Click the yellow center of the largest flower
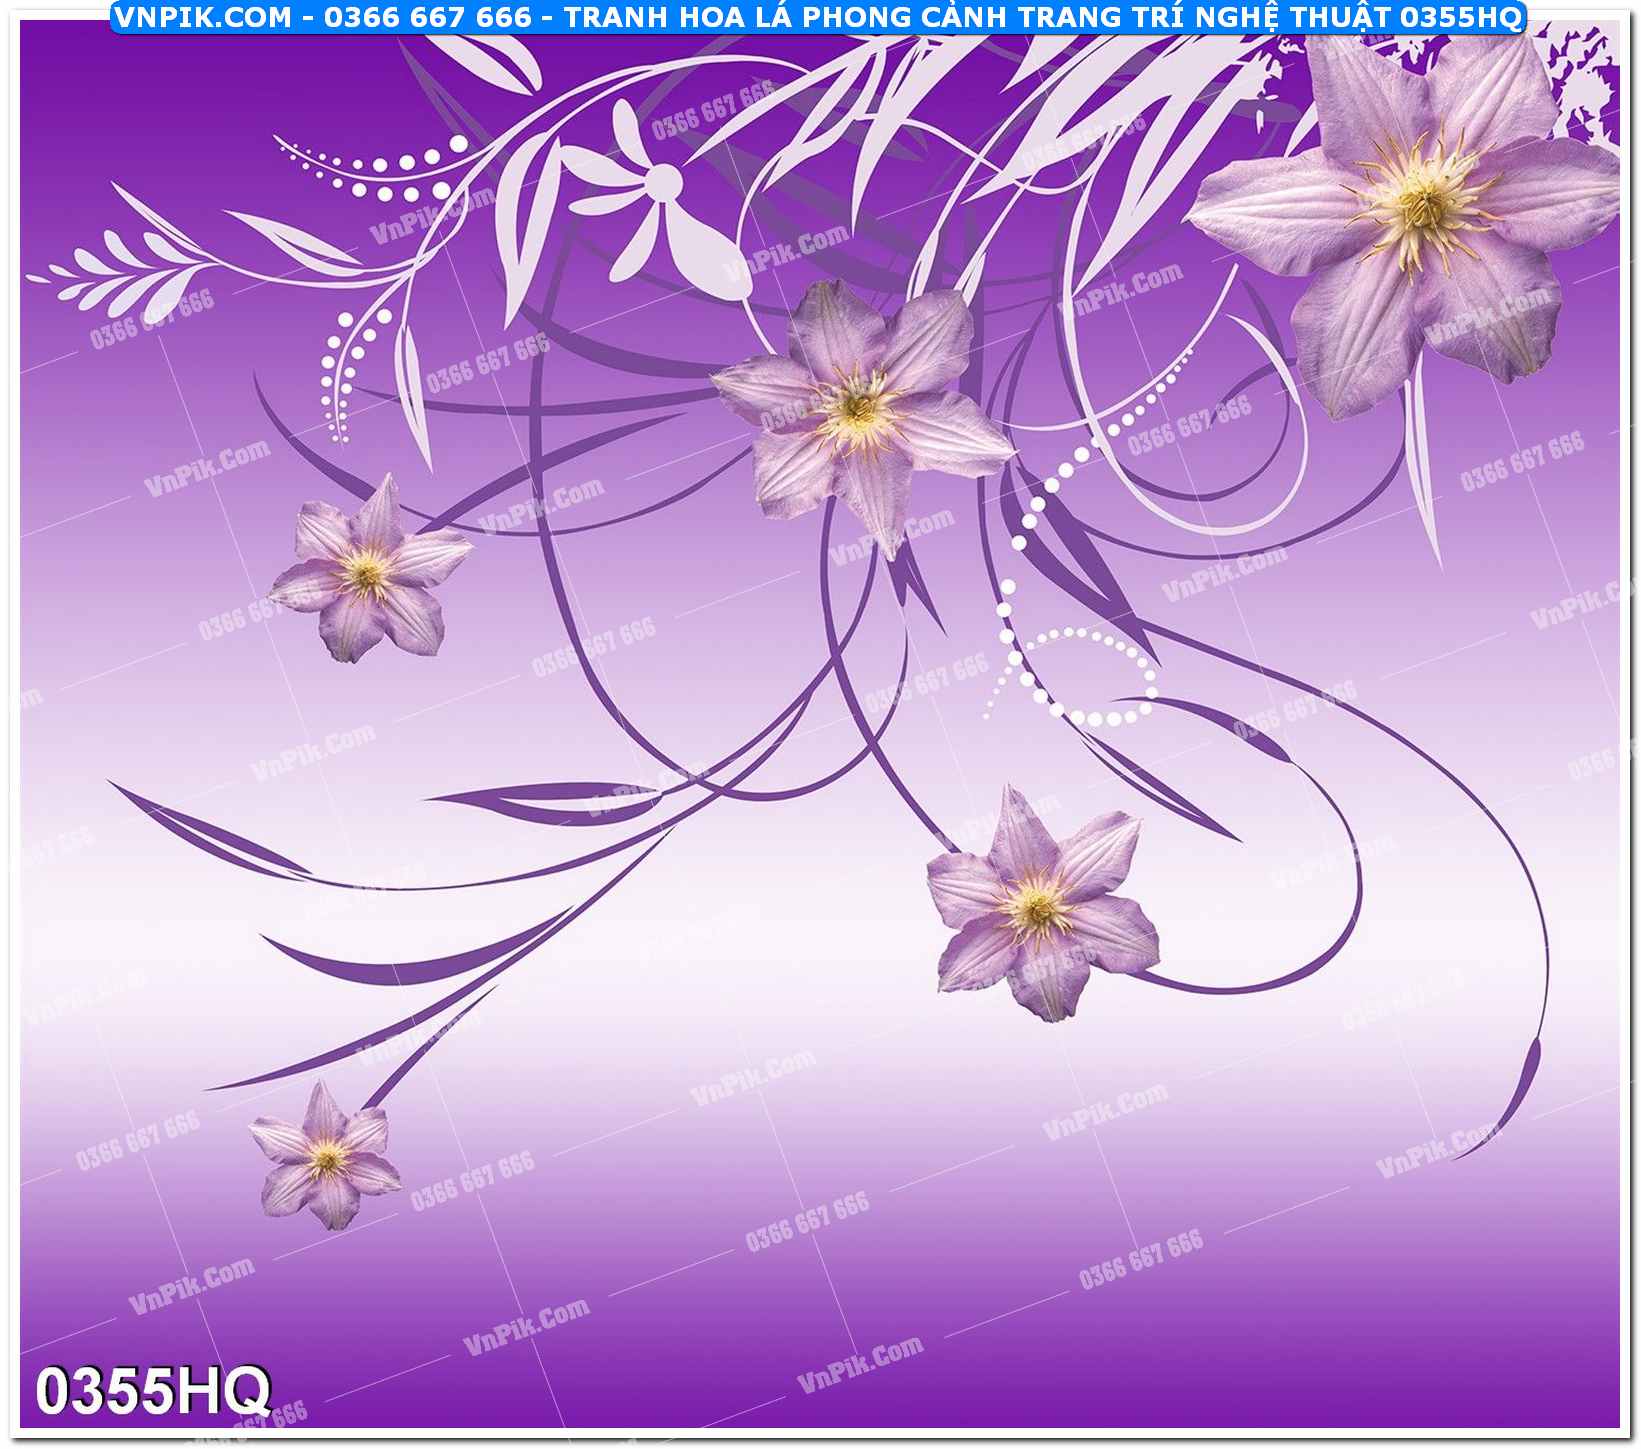This screenshot has height=1449, width=1641. 1418,205
